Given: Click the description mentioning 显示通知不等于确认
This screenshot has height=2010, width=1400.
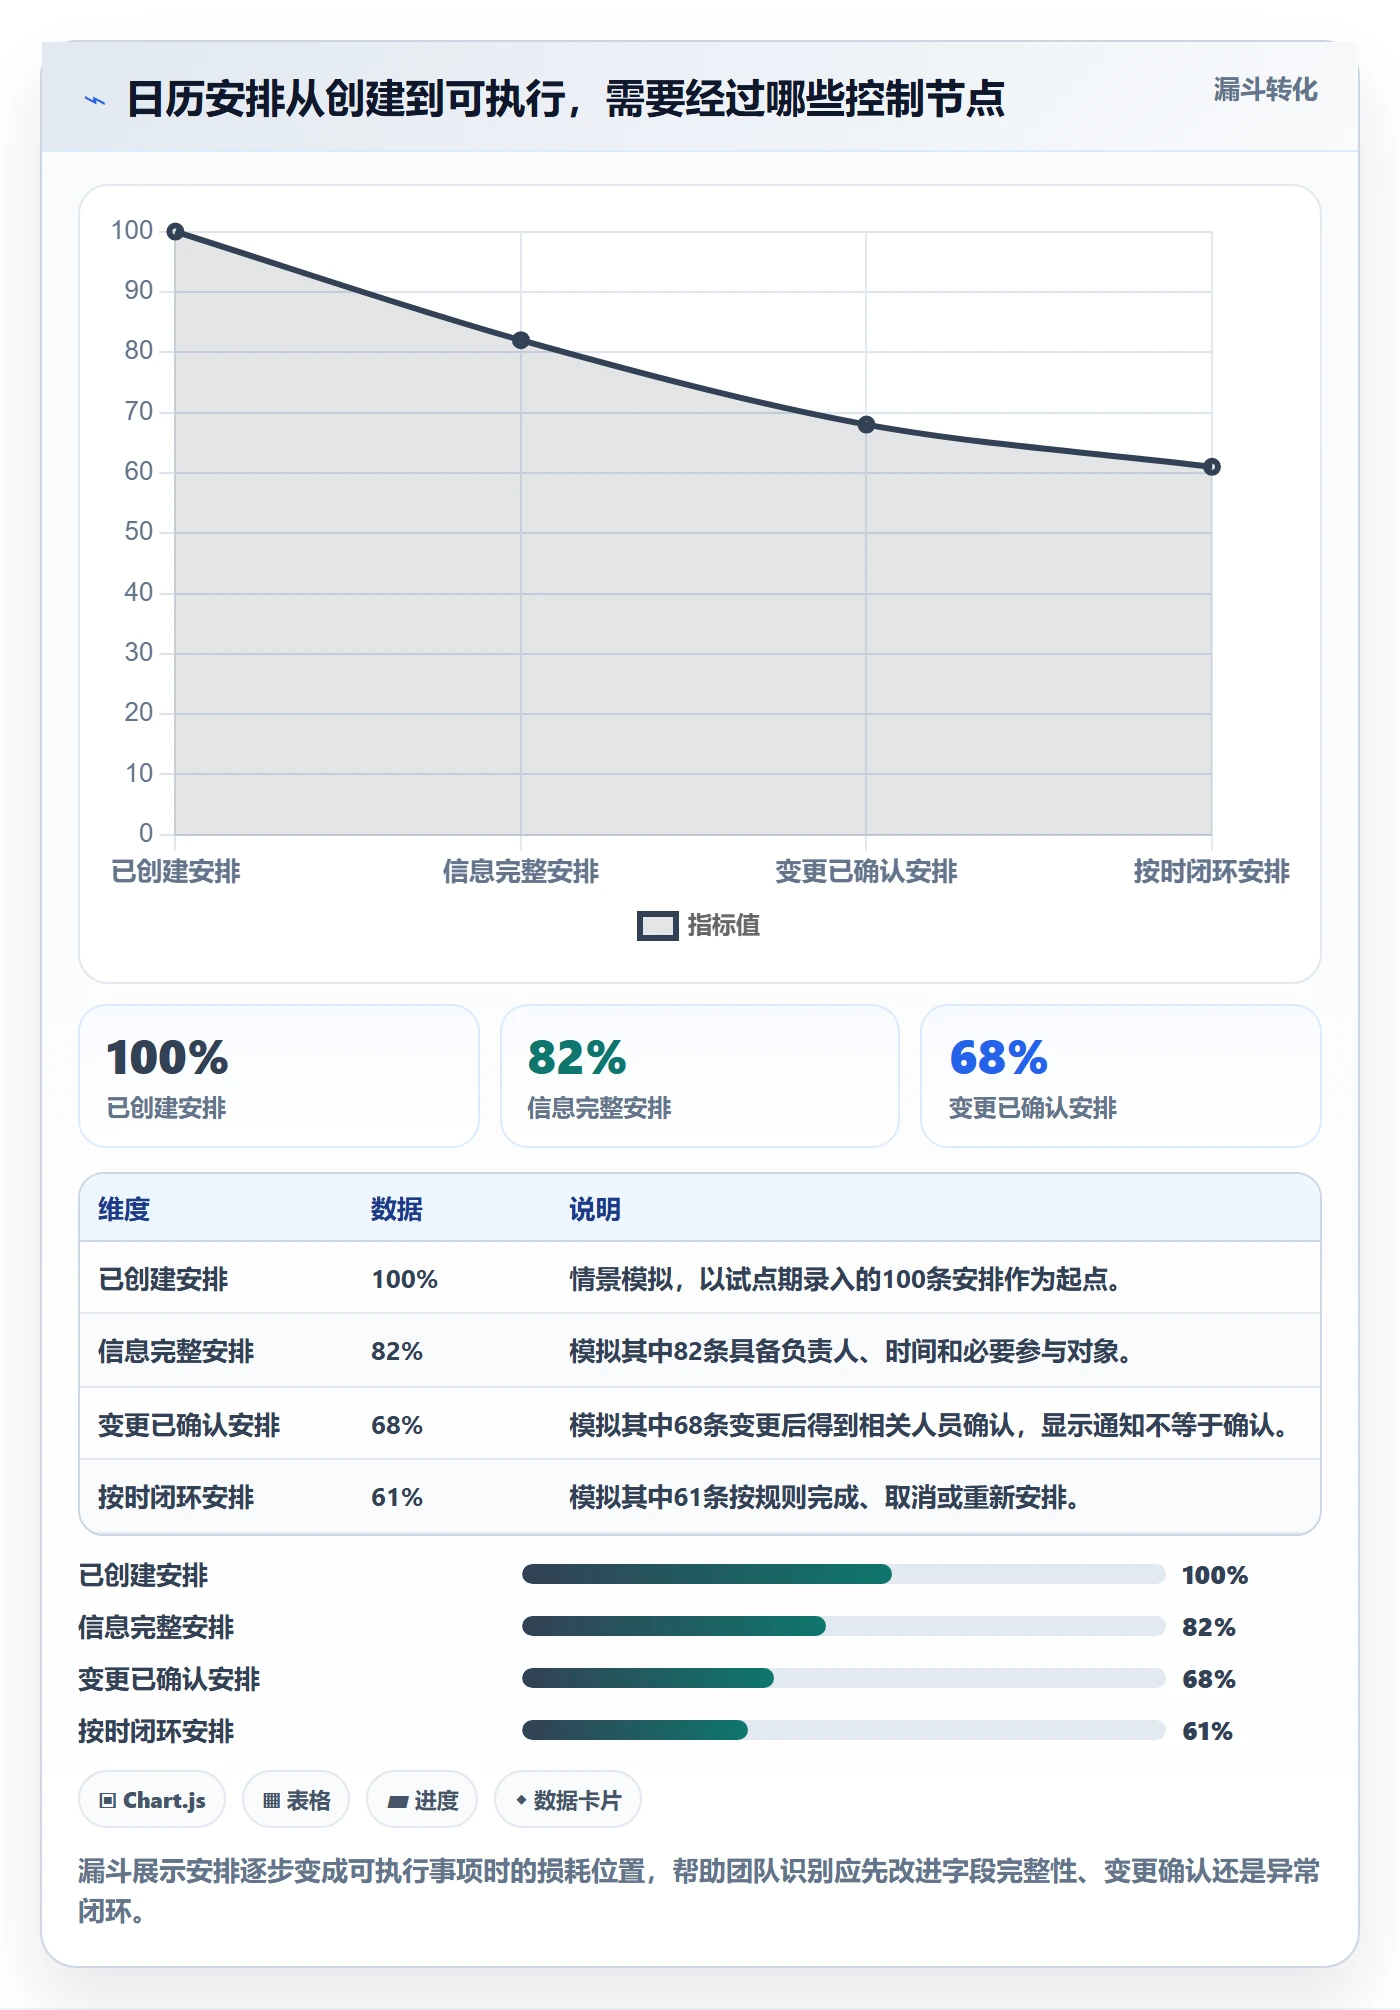Looking at the screenshot, I should click(x=929, y=1425).
